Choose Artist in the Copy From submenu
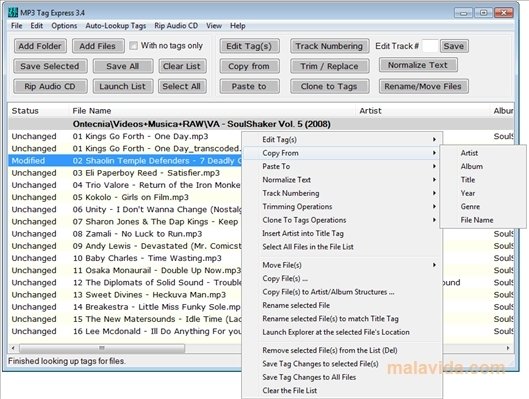529x399 pixels. tap(483, 153)
